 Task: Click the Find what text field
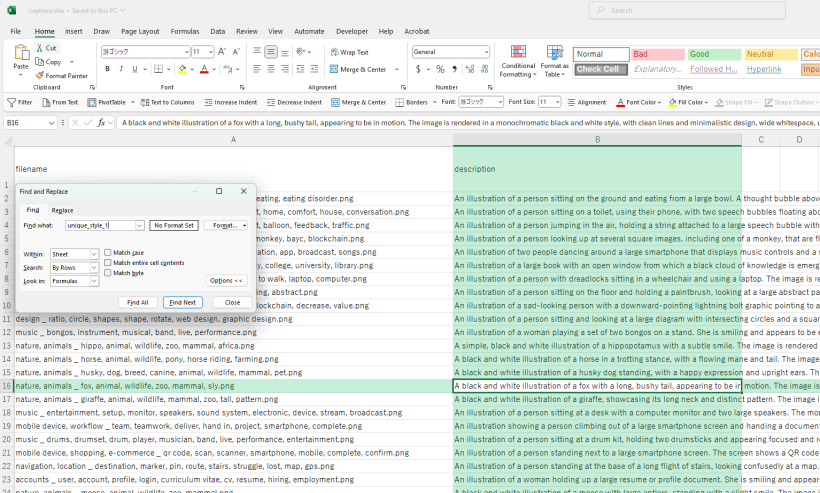98,226
